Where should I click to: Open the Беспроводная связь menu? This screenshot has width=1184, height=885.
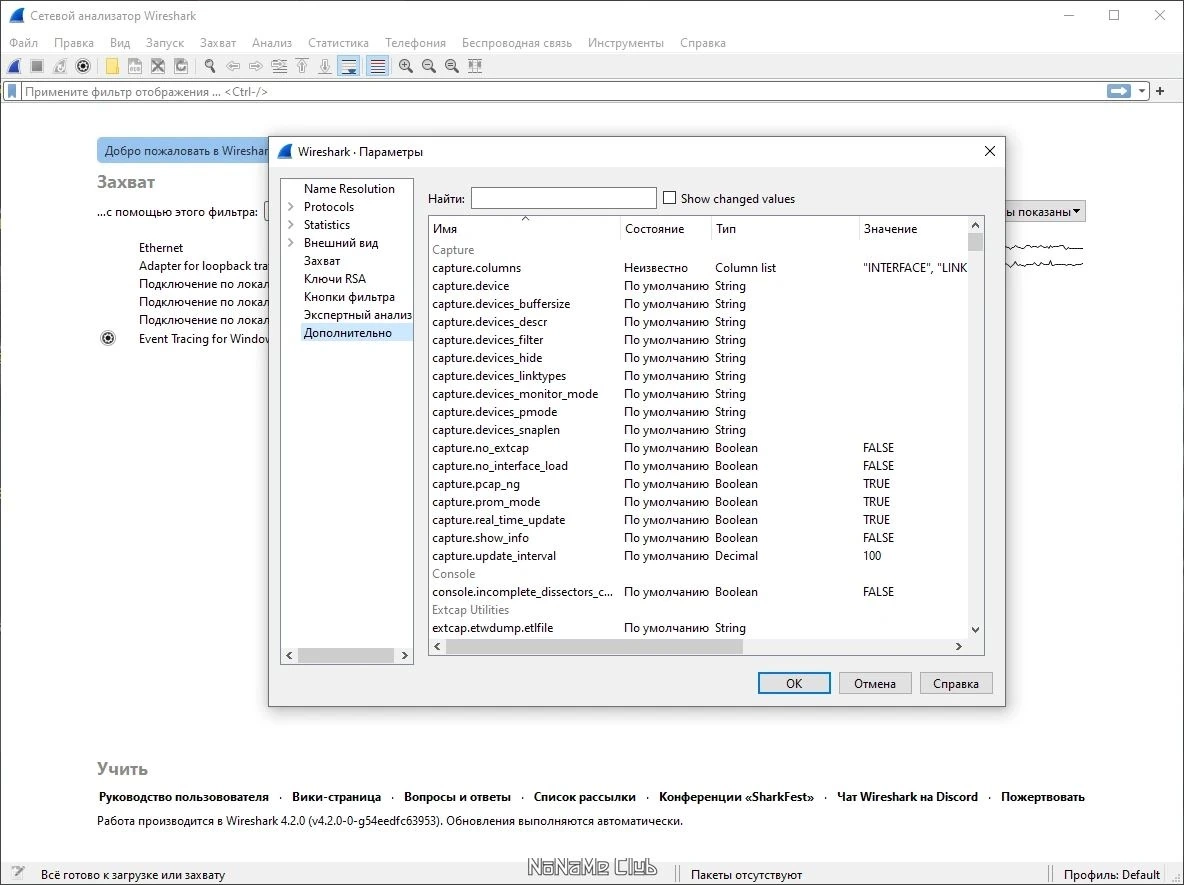(x=516, y=43)
